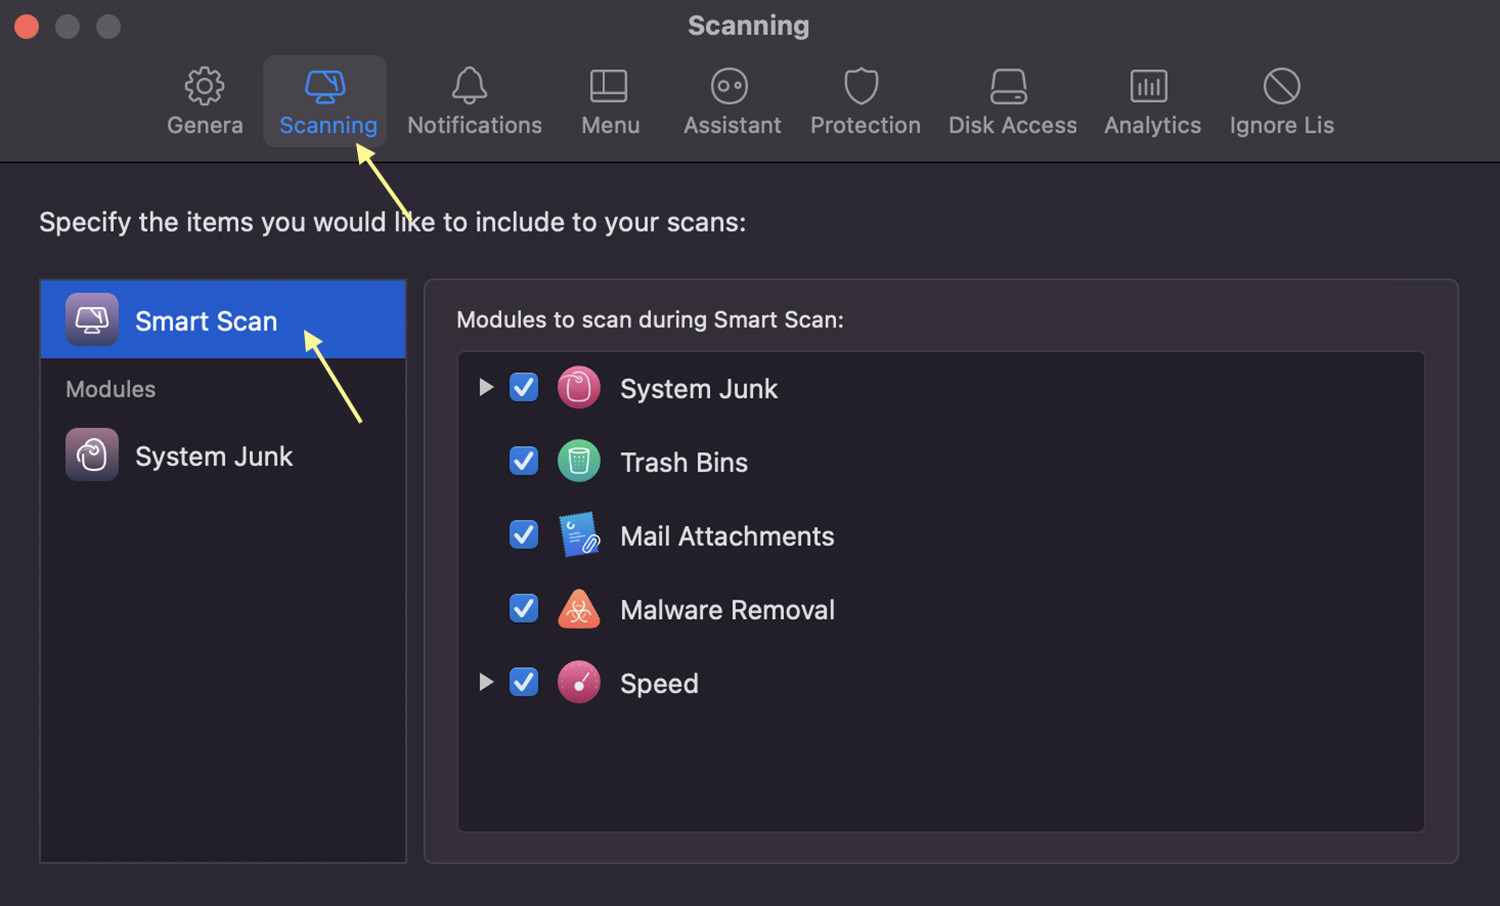Open the Notifications bell icon
This screenshot has width=1500, height=906.
point(469,86)
